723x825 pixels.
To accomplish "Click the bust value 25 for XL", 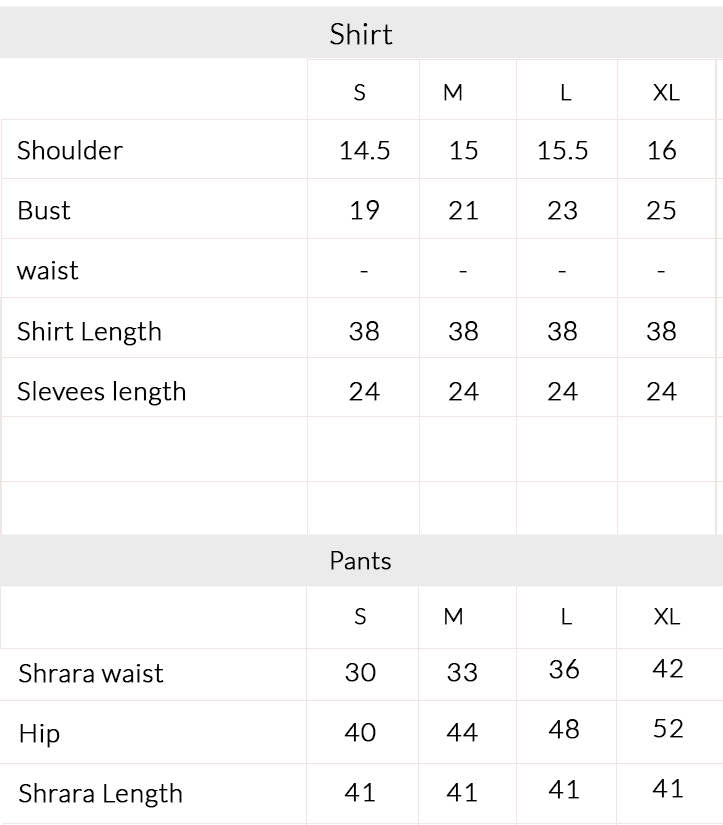I will point(661,210).
